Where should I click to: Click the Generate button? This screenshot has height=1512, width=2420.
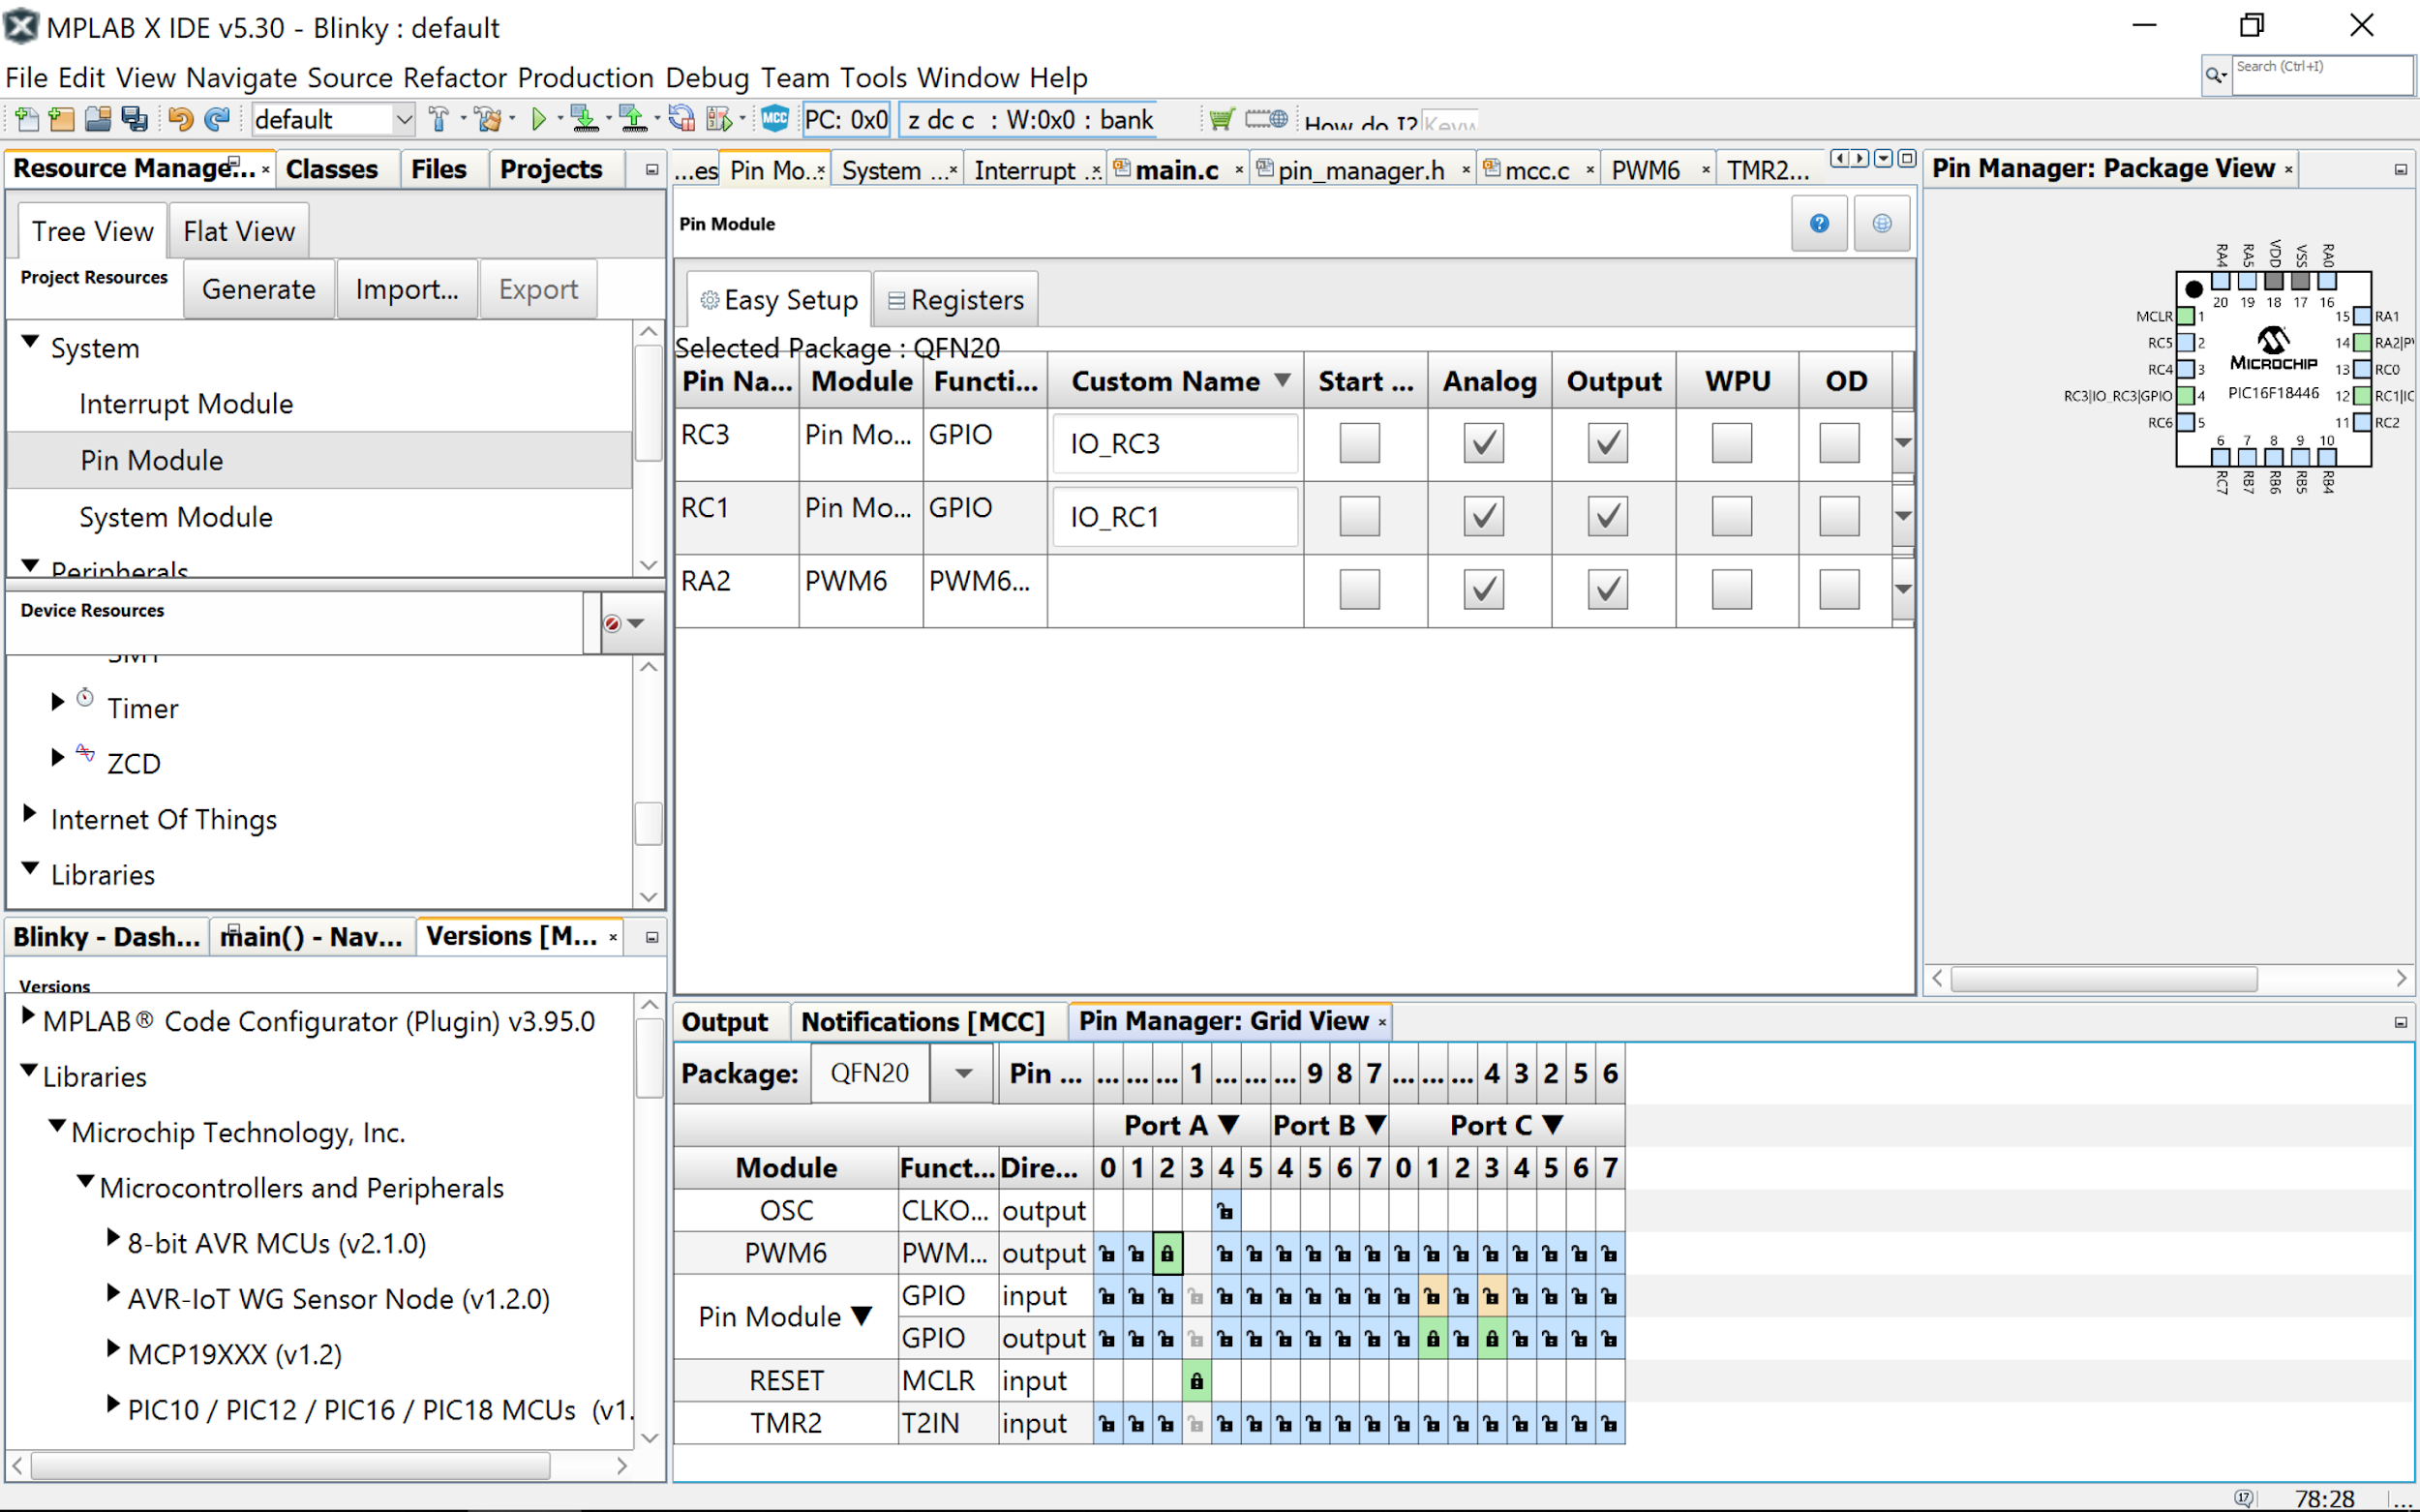pos(258,290)
